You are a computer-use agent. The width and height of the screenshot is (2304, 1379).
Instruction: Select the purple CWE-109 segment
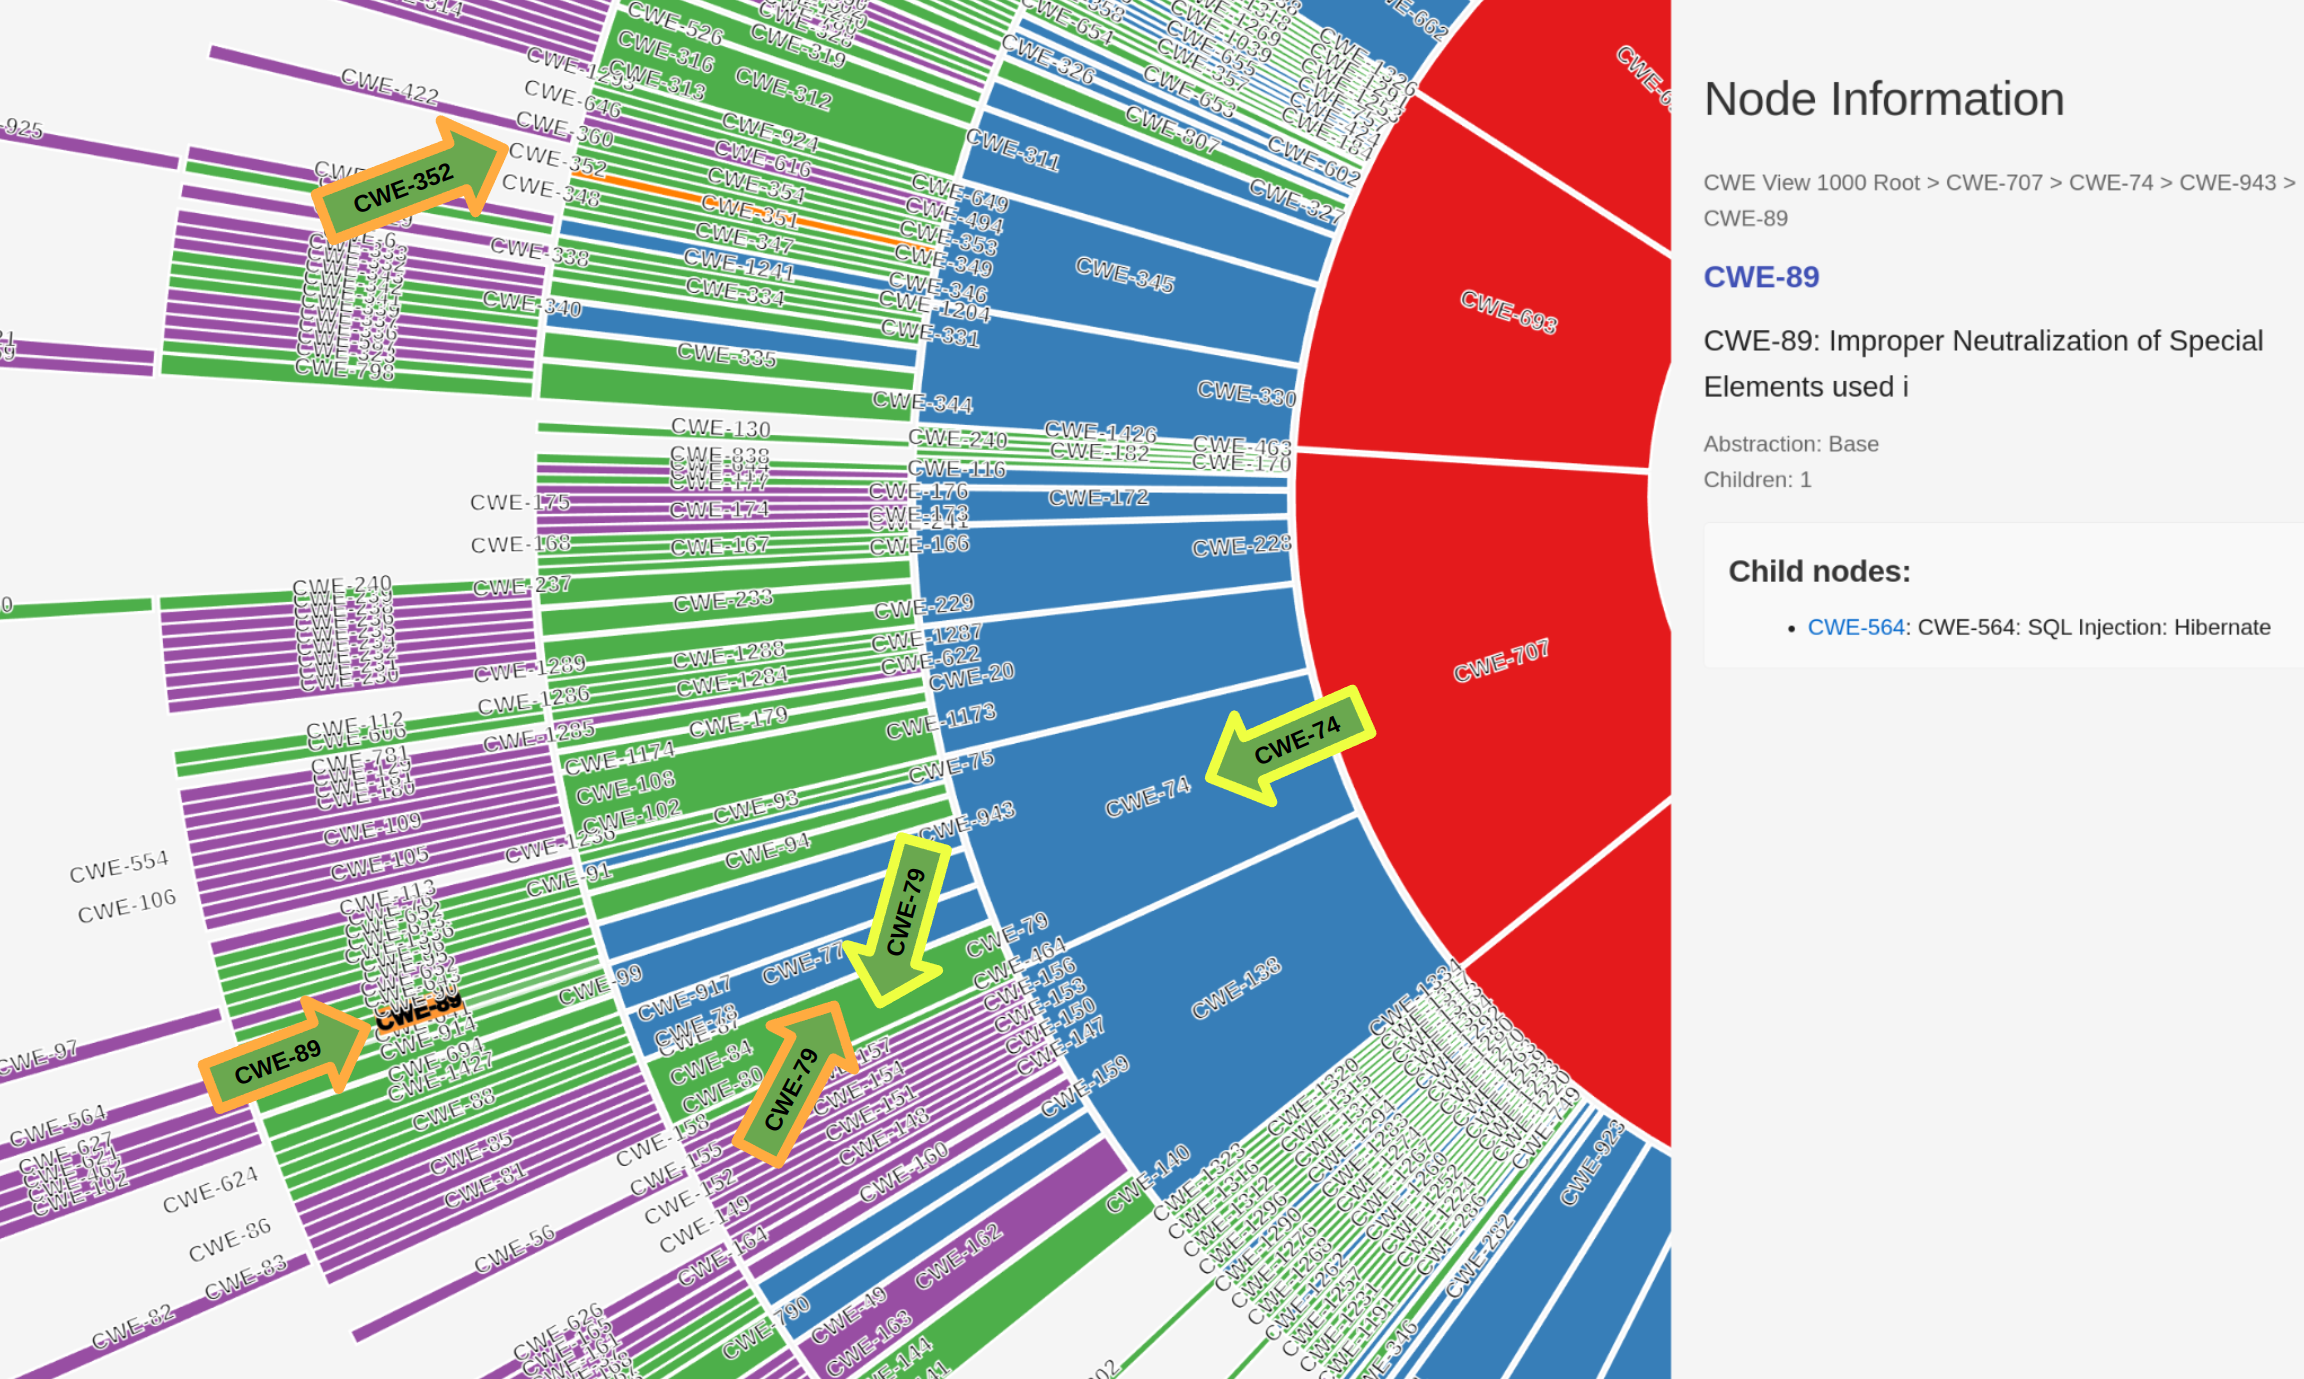click(372, 828)
